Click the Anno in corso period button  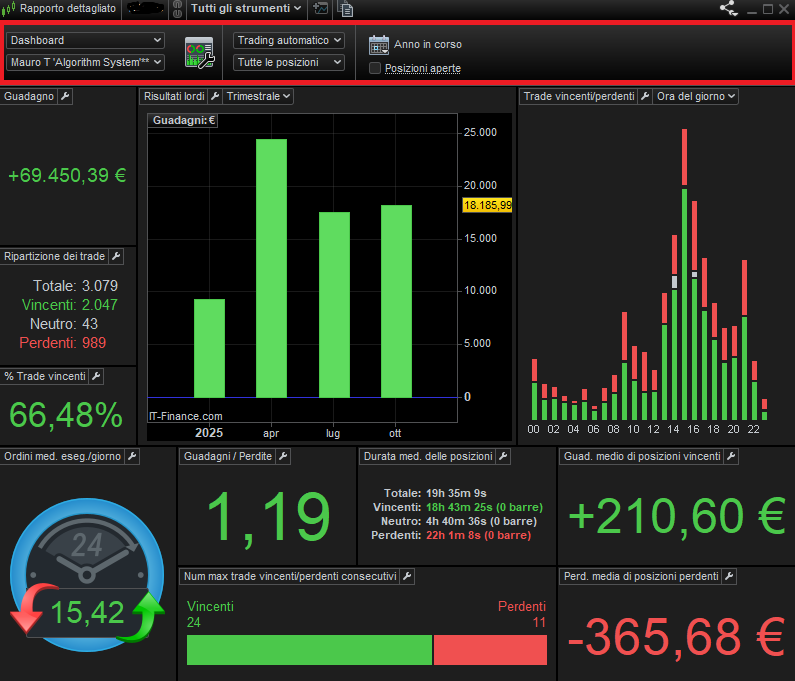point(427,44)
